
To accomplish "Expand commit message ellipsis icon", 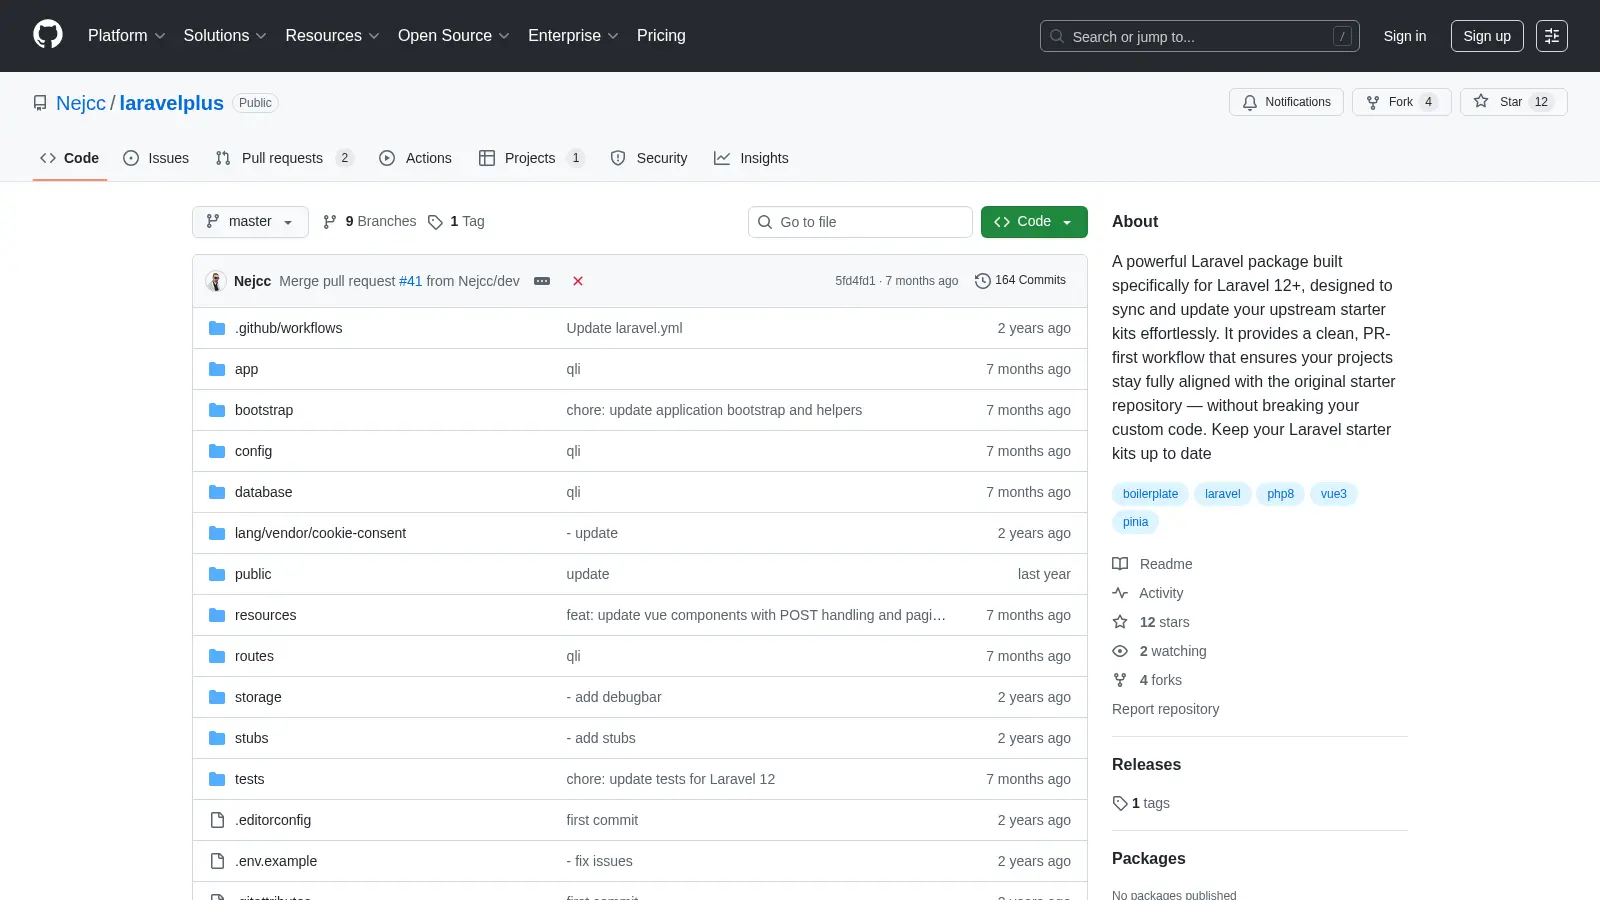I will pos(542,281).
